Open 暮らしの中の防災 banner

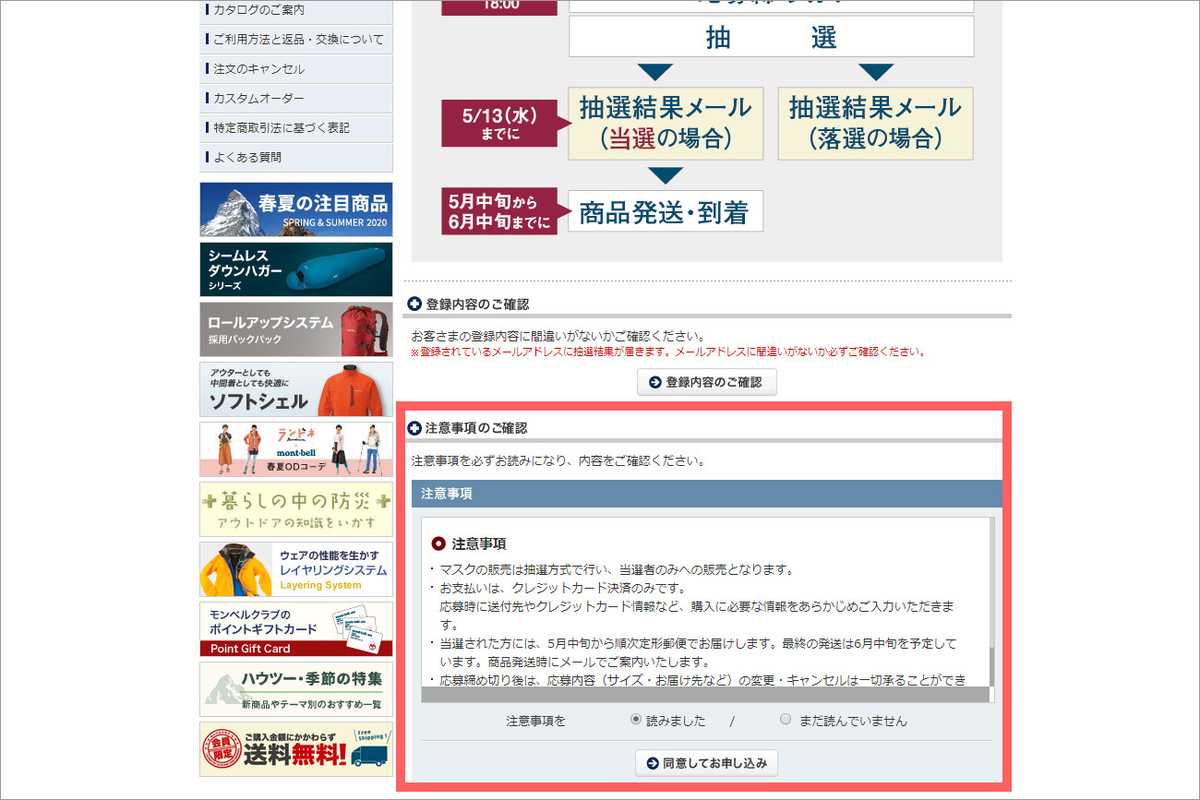click(296, 509)
